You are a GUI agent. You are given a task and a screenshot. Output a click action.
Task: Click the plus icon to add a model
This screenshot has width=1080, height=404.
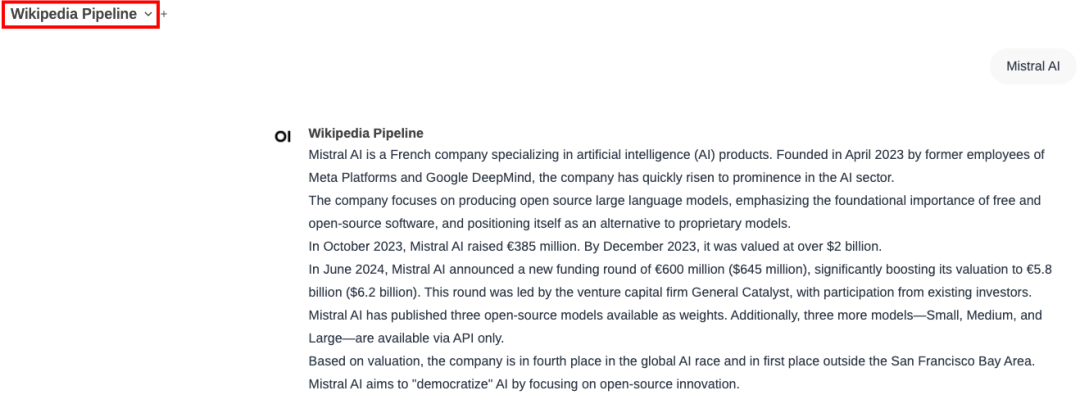pyautogui.click(x=164, y=15)
